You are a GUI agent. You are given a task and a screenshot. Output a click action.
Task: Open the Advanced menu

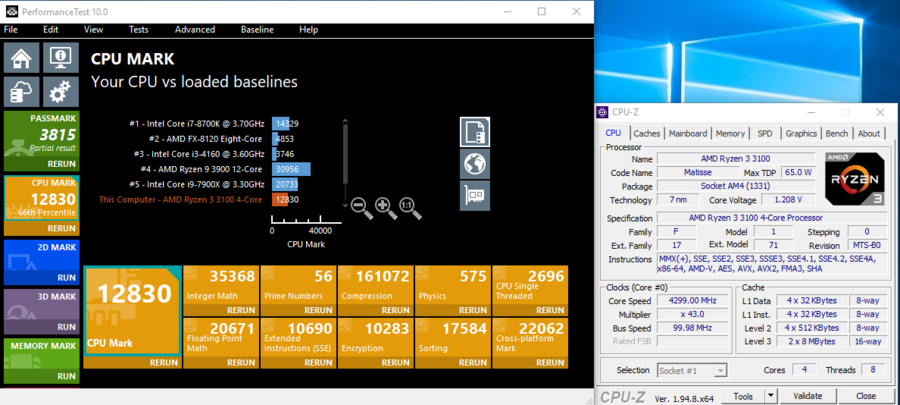pyautogui.click(x=195, y=30)
